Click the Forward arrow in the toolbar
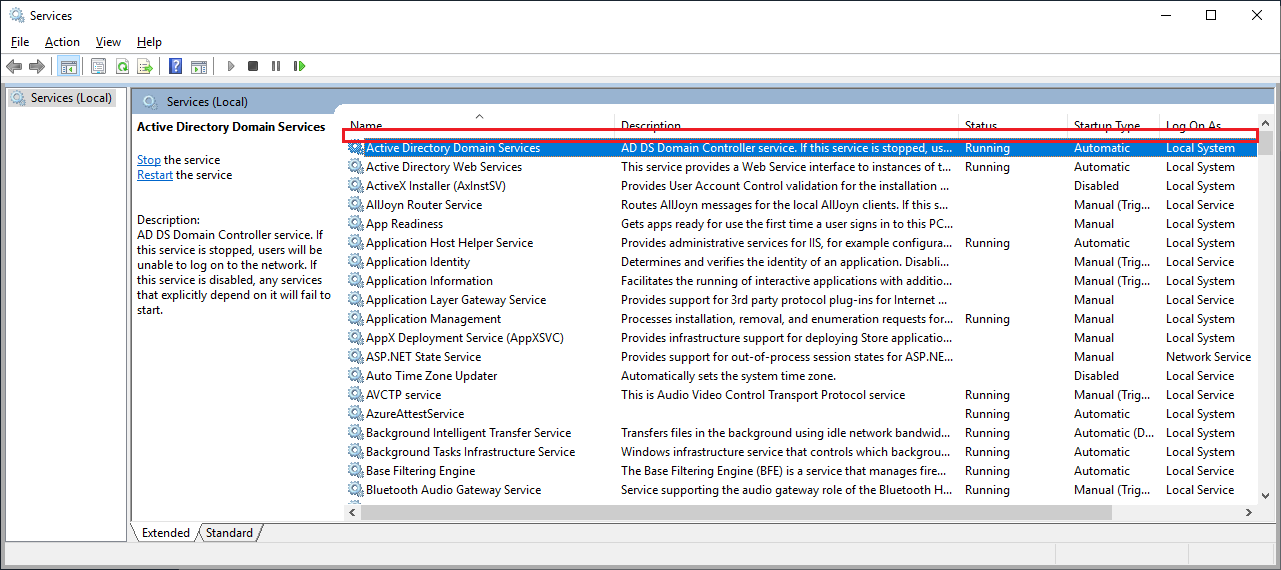Screen dimensions: 1281x570 [x=37, y=66]
